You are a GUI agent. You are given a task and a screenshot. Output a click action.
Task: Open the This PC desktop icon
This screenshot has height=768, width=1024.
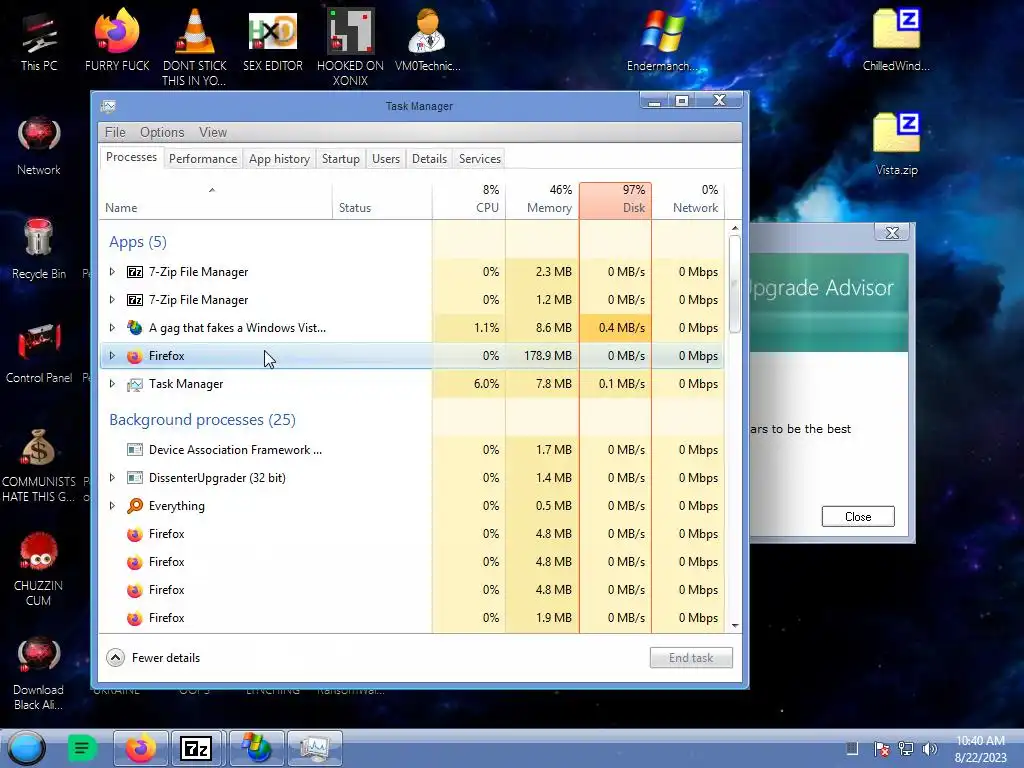coord(39,42)
